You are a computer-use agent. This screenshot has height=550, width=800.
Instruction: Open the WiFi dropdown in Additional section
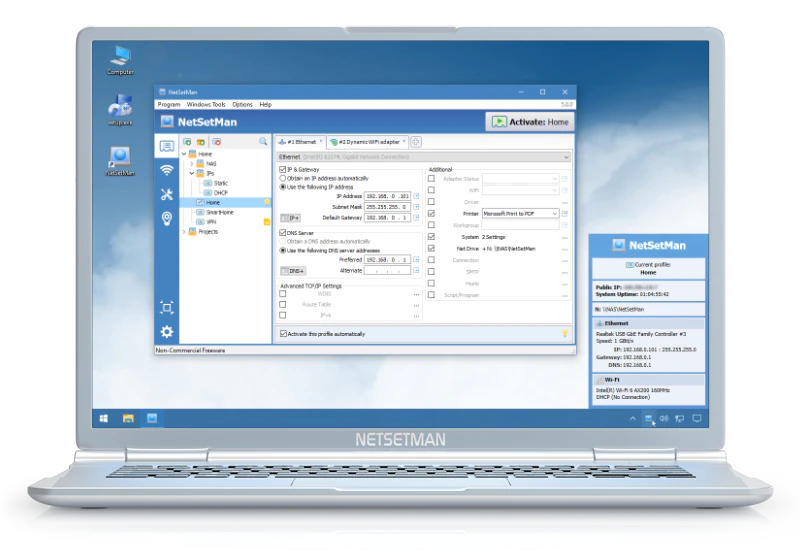[520, 190]
